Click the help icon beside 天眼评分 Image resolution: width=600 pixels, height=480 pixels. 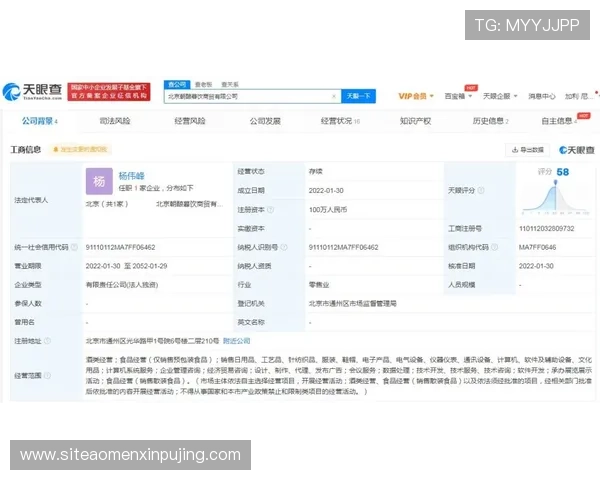tap(481, 190)
